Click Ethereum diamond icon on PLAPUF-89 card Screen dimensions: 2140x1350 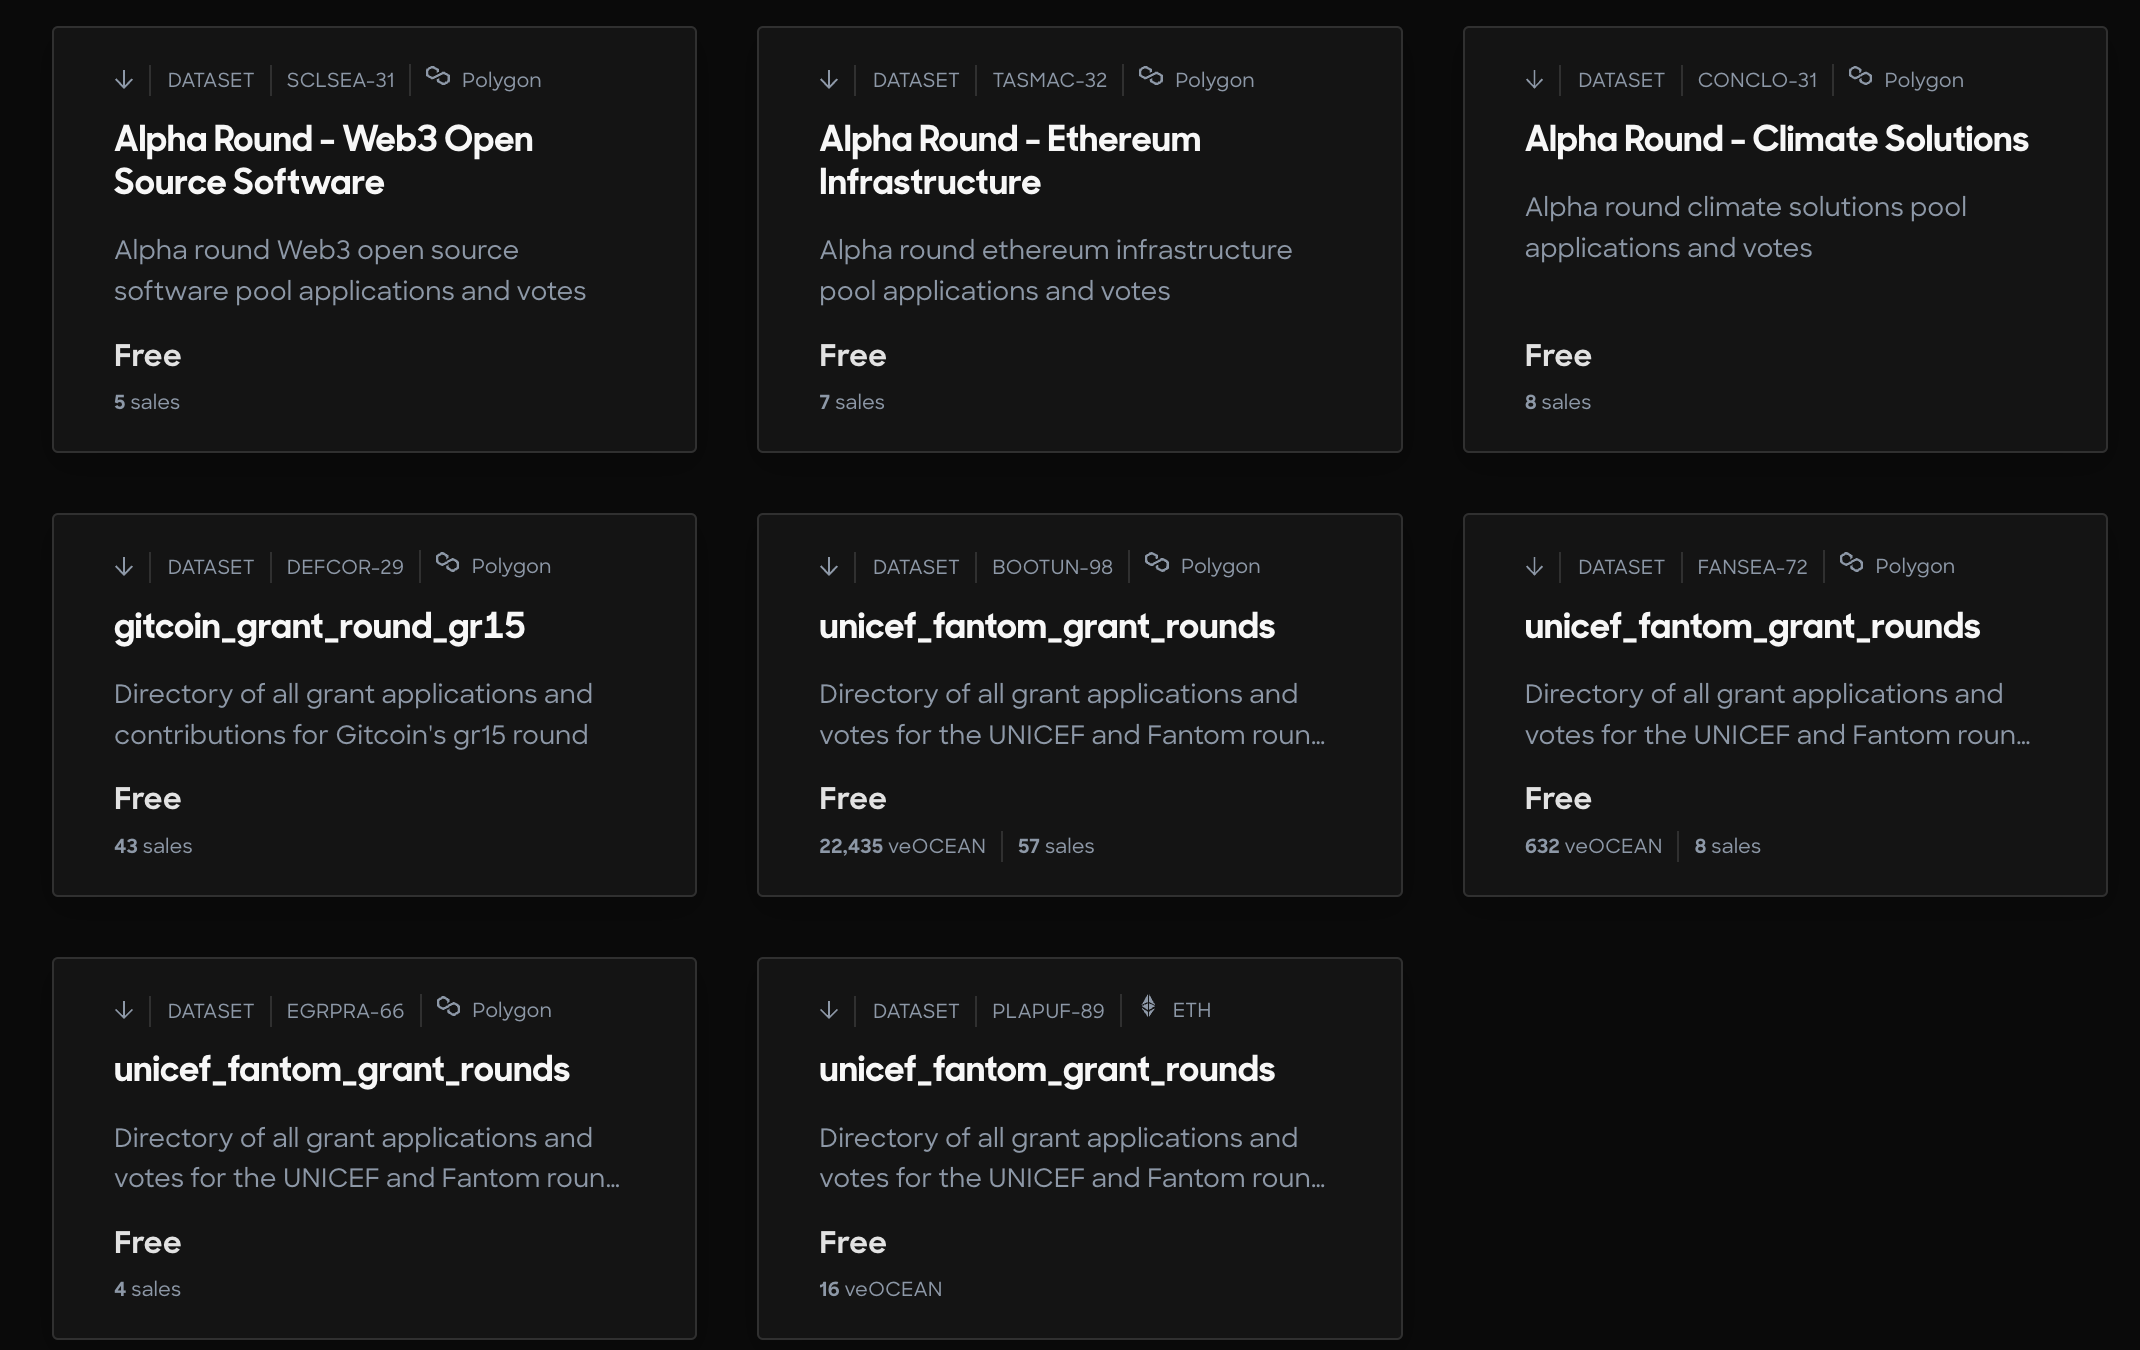[1149, 1006]
